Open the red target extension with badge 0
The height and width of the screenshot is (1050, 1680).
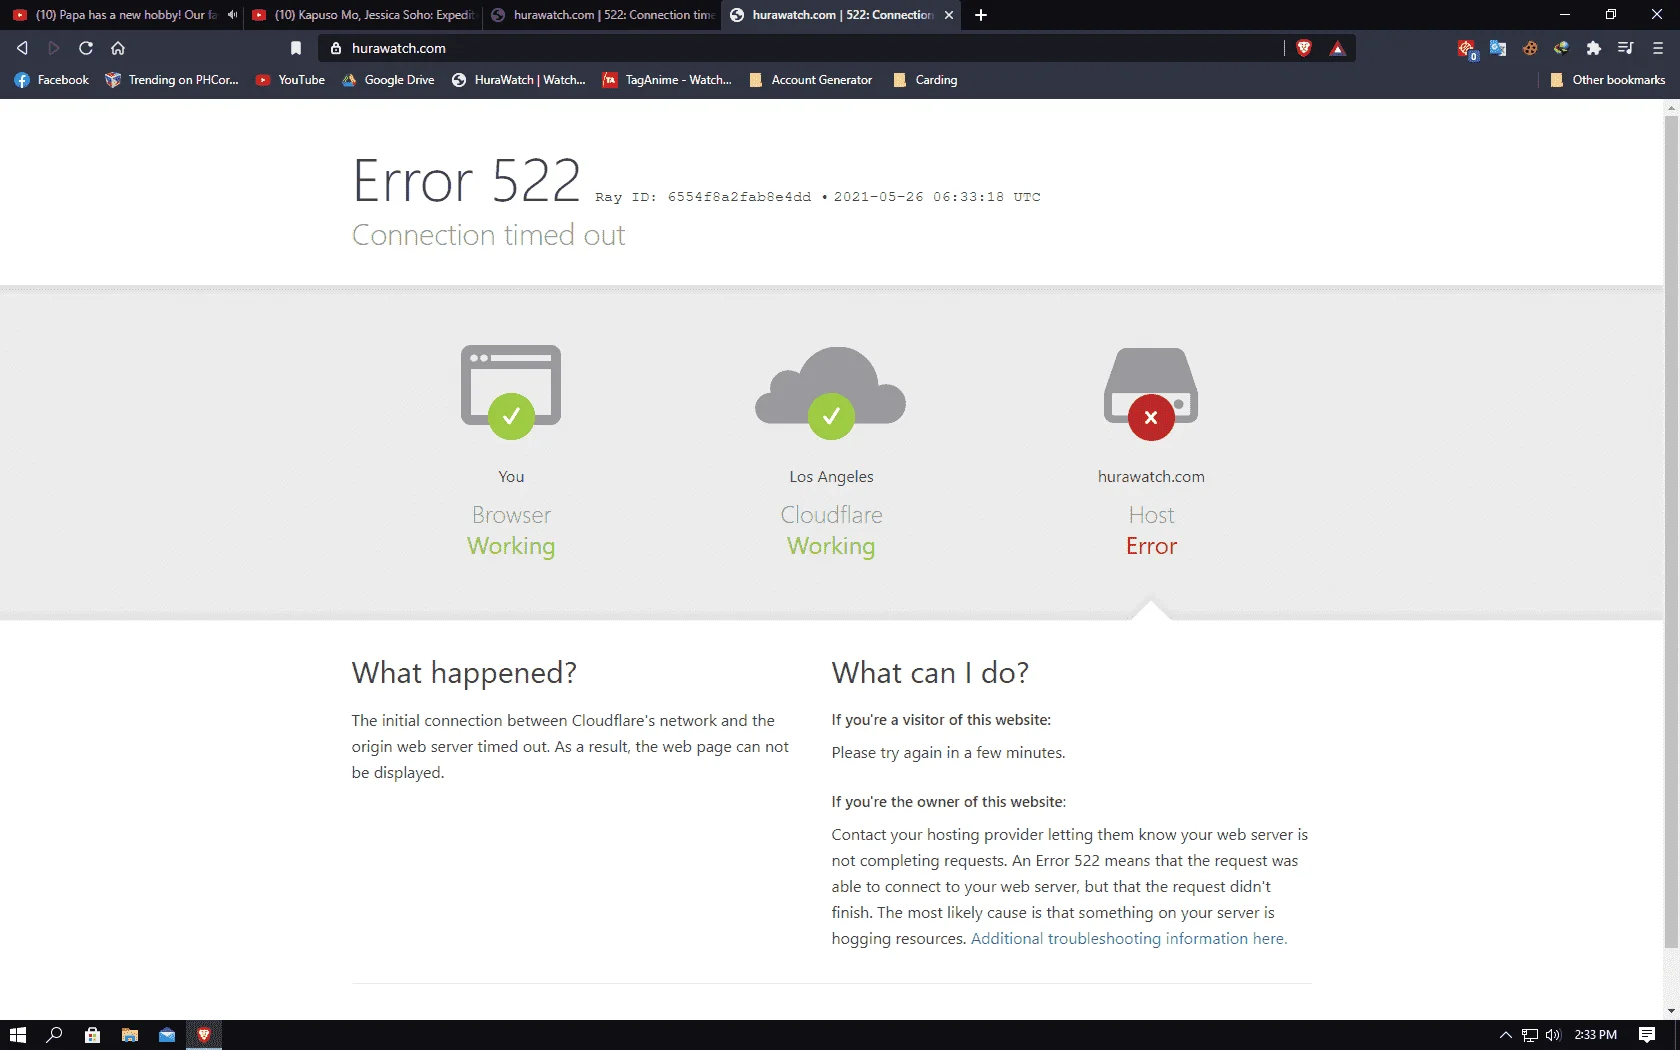tap(1467, 48)
